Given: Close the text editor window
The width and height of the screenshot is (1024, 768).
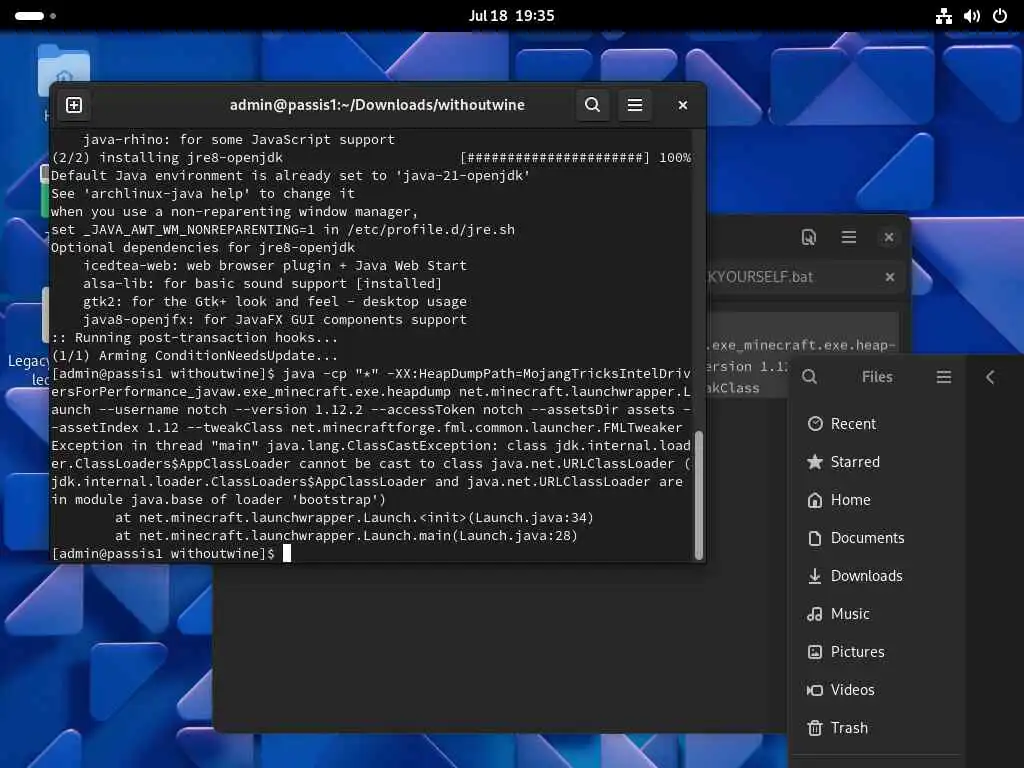Looking at the screenshot, I should tap(889, 237).
